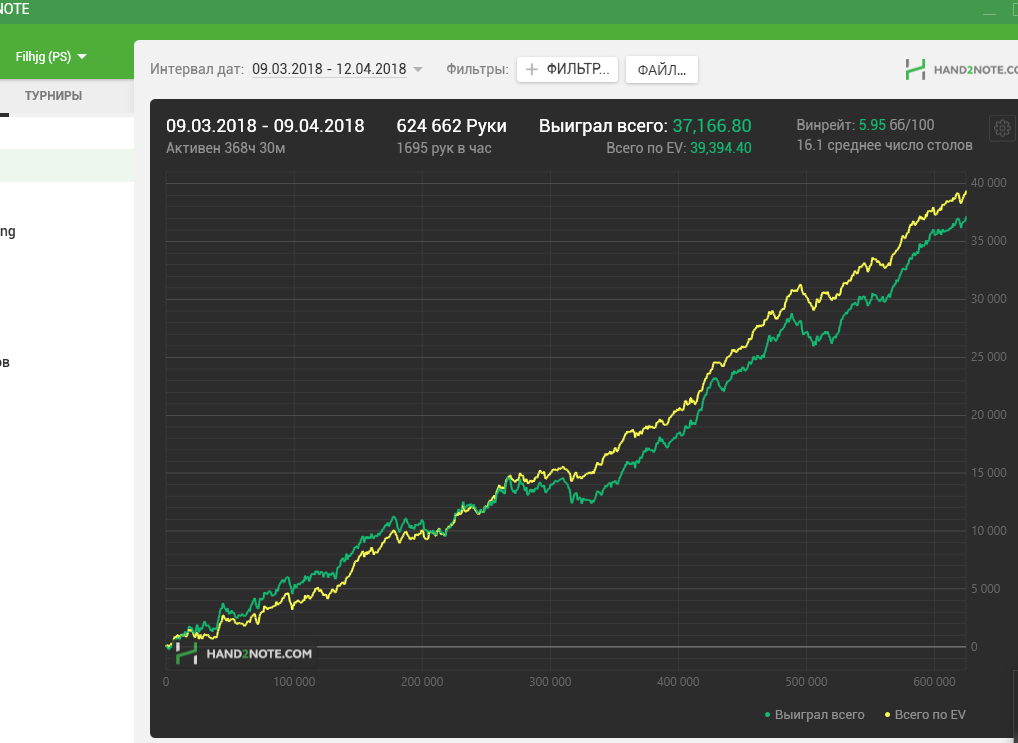Click the 300 000 x-axis label
1018x743 pixels.
pos(550,682)
